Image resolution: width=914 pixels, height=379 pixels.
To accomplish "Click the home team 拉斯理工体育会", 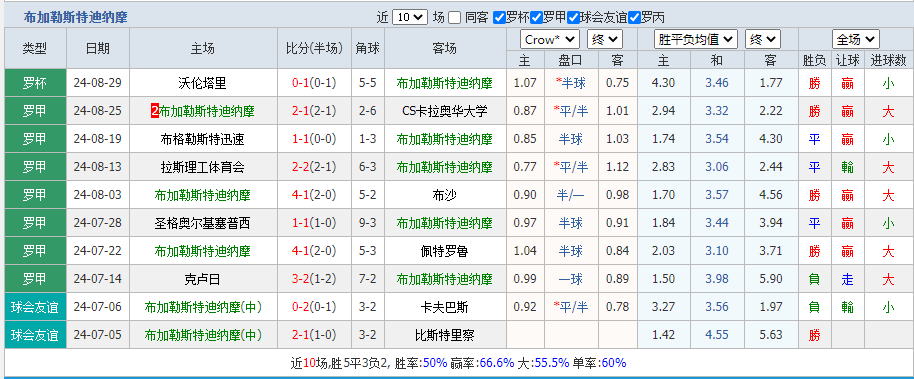I will point(202,167).
